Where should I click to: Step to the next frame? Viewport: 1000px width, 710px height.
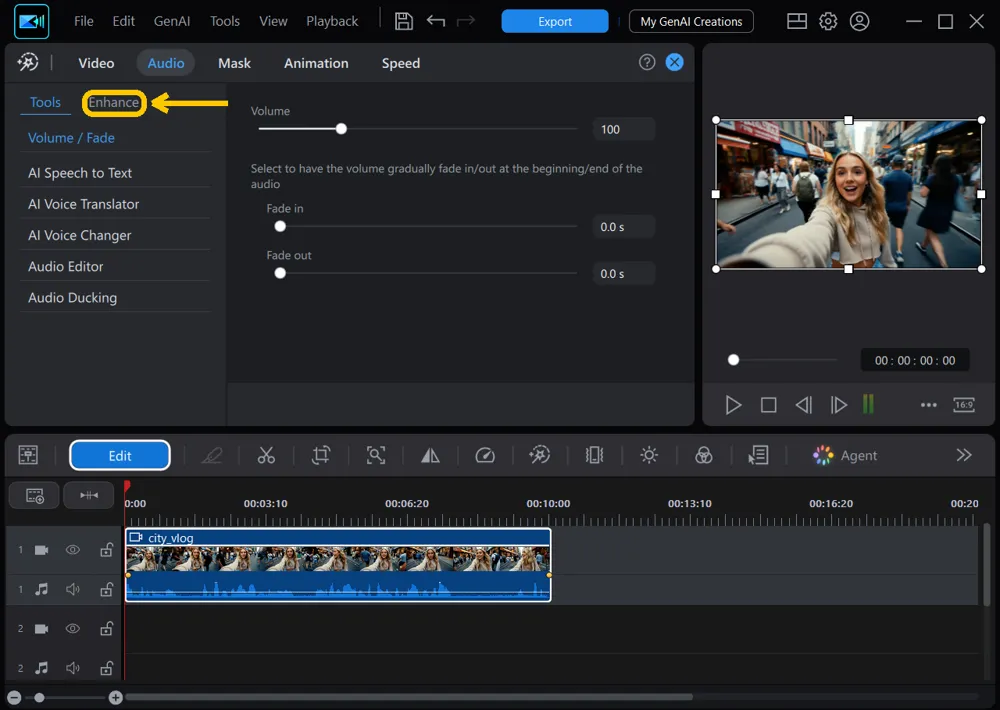point(839,405)
